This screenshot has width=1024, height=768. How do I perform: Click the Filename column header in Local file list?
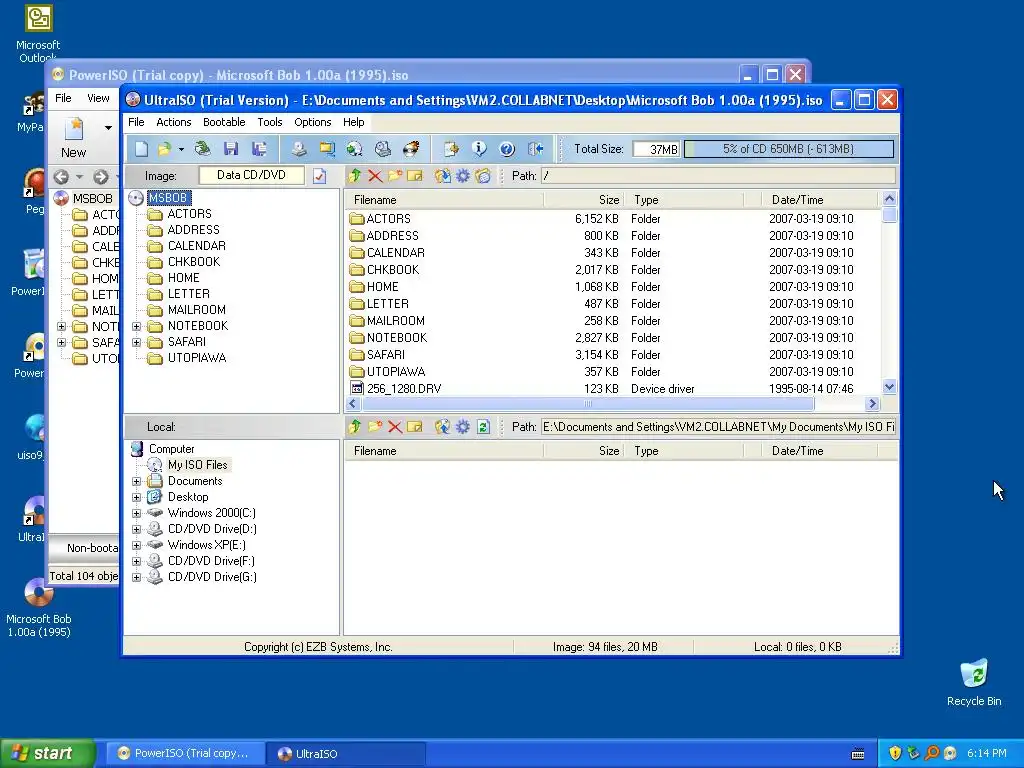click(x=444, y=451)
